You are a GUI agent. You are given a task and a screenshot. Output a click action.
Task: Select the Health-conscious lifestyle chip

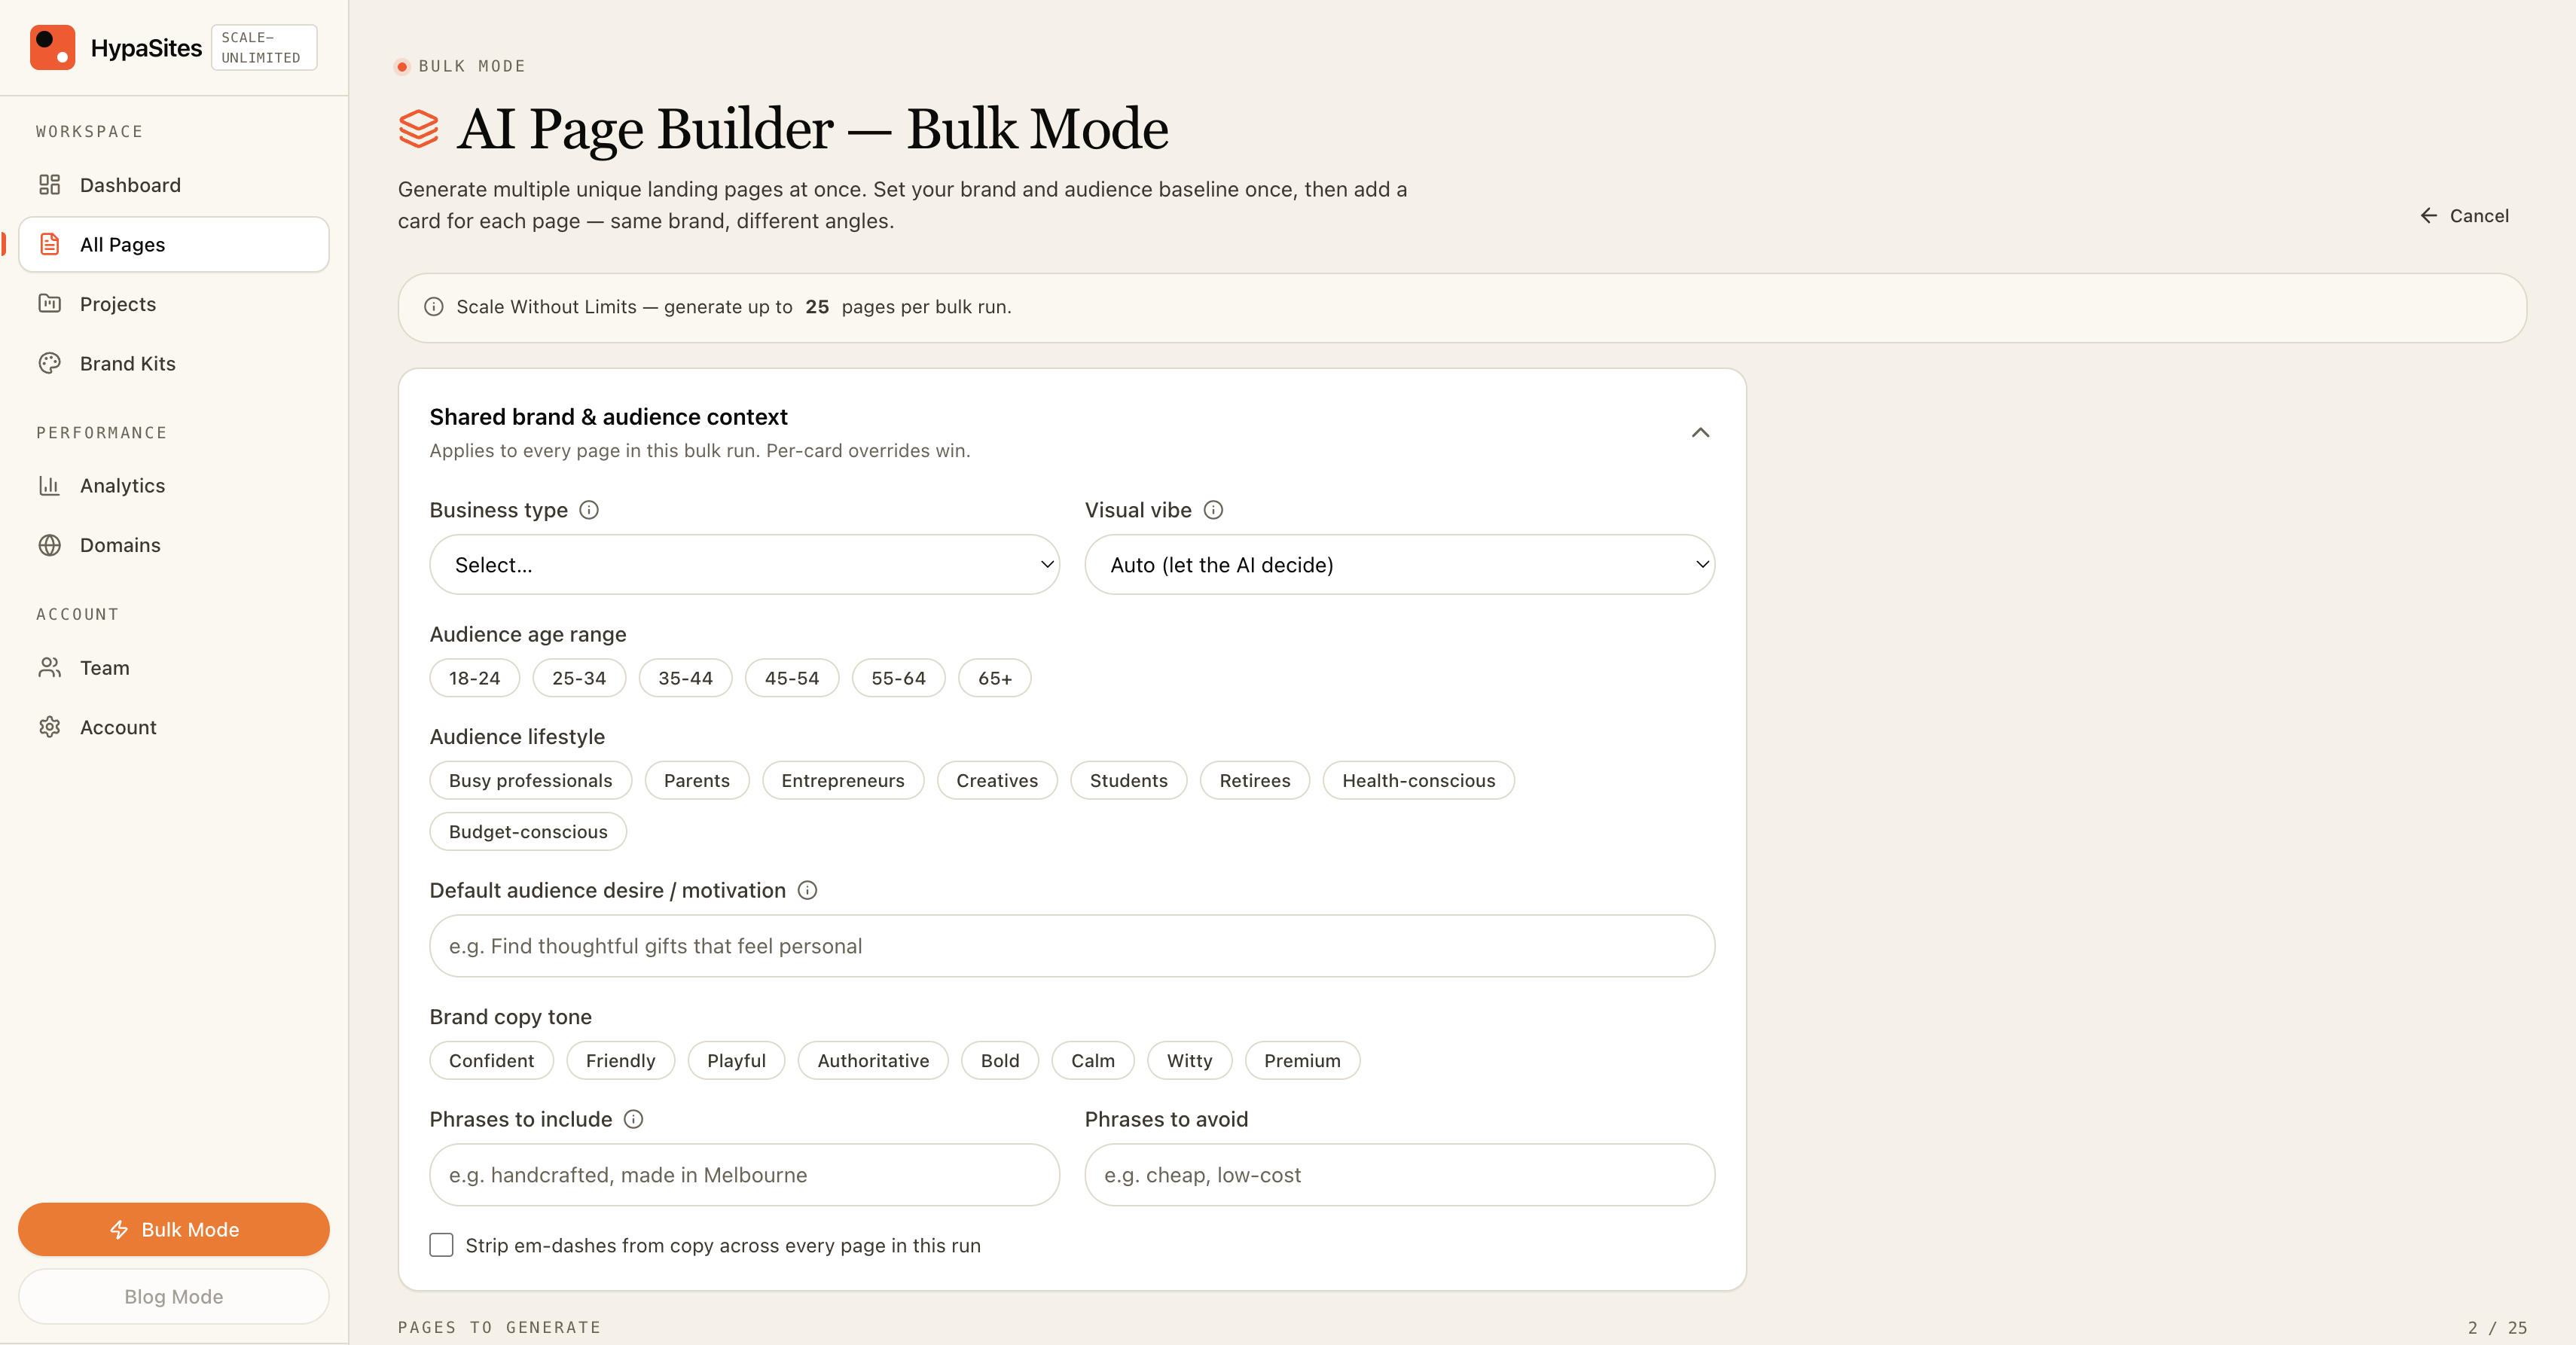coord(1418,780)
